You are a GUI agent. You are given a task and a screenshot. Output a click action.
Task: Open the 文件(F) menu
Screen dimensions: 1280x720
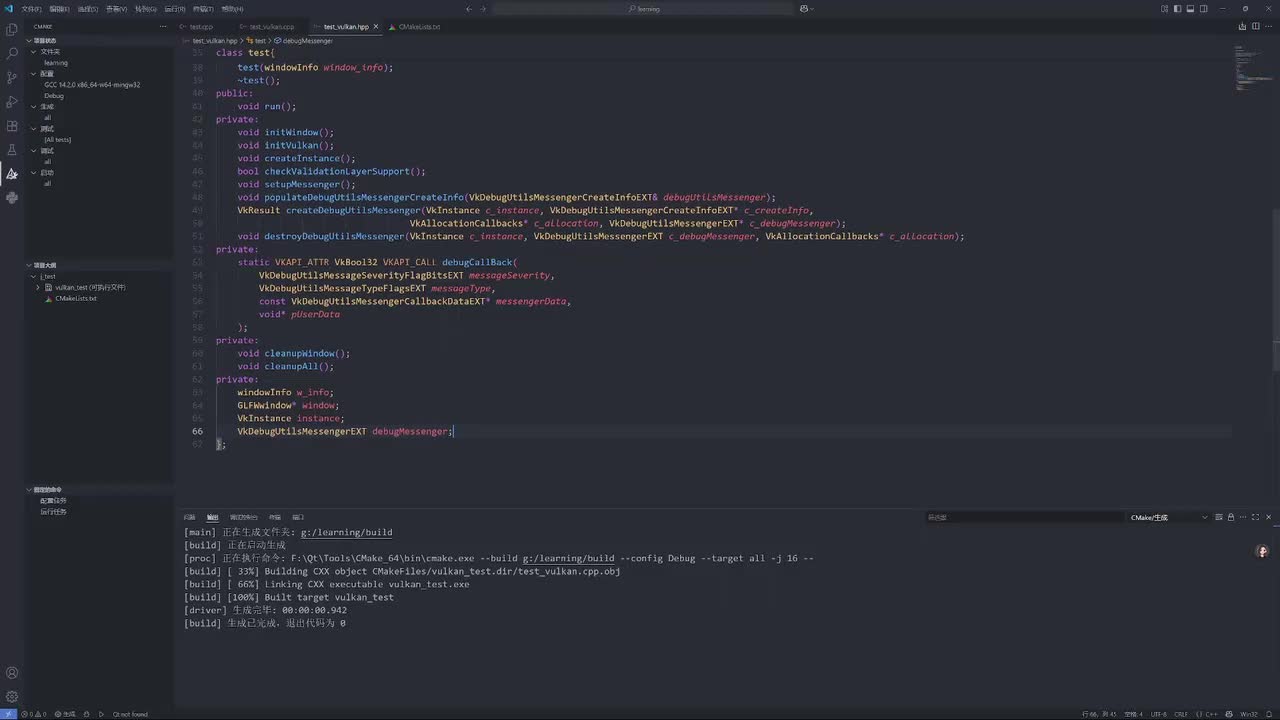click(31, 9)
